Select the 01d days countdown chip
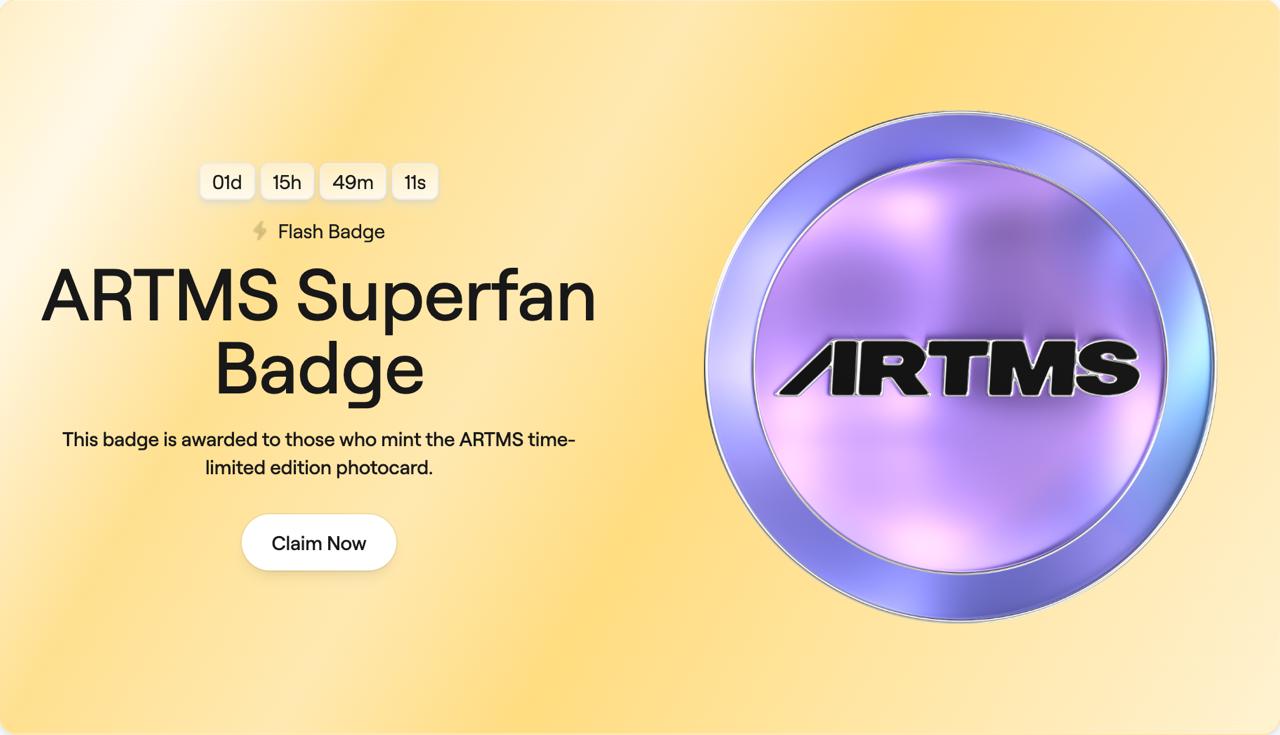This screenshot has height=735, width=1280. pos(227,182)
